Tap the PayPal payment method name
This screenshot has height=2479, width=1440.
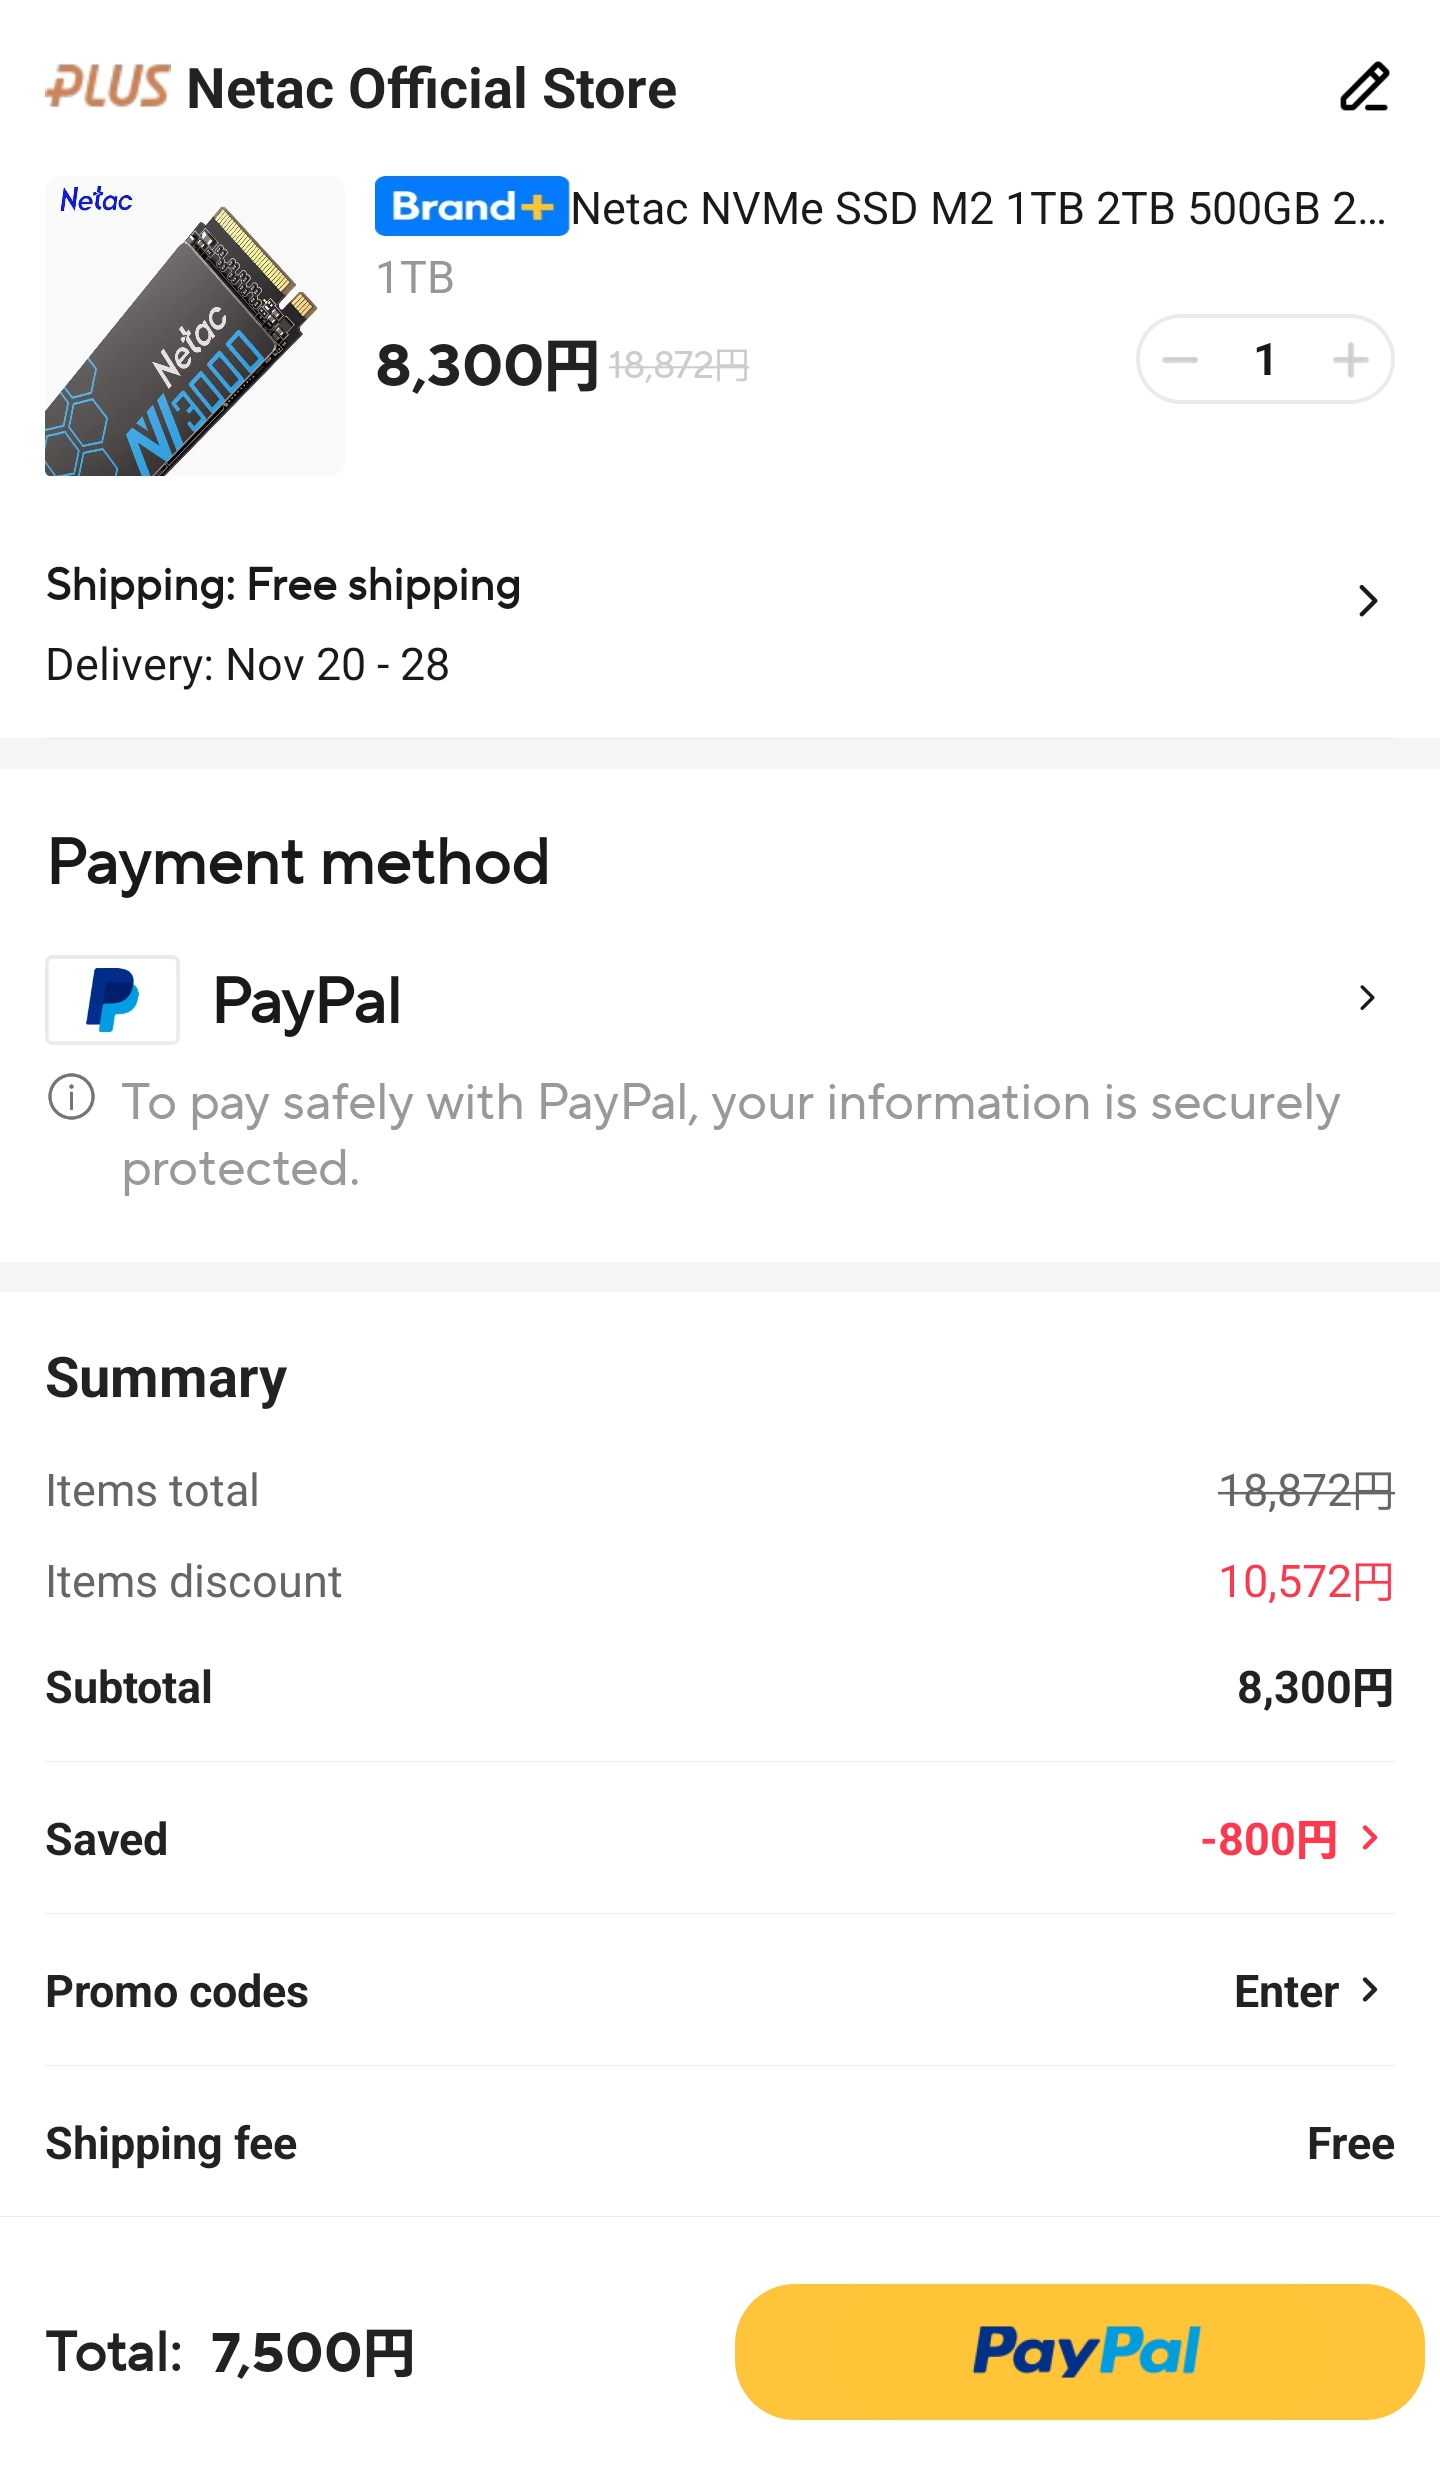[307, 1001]
